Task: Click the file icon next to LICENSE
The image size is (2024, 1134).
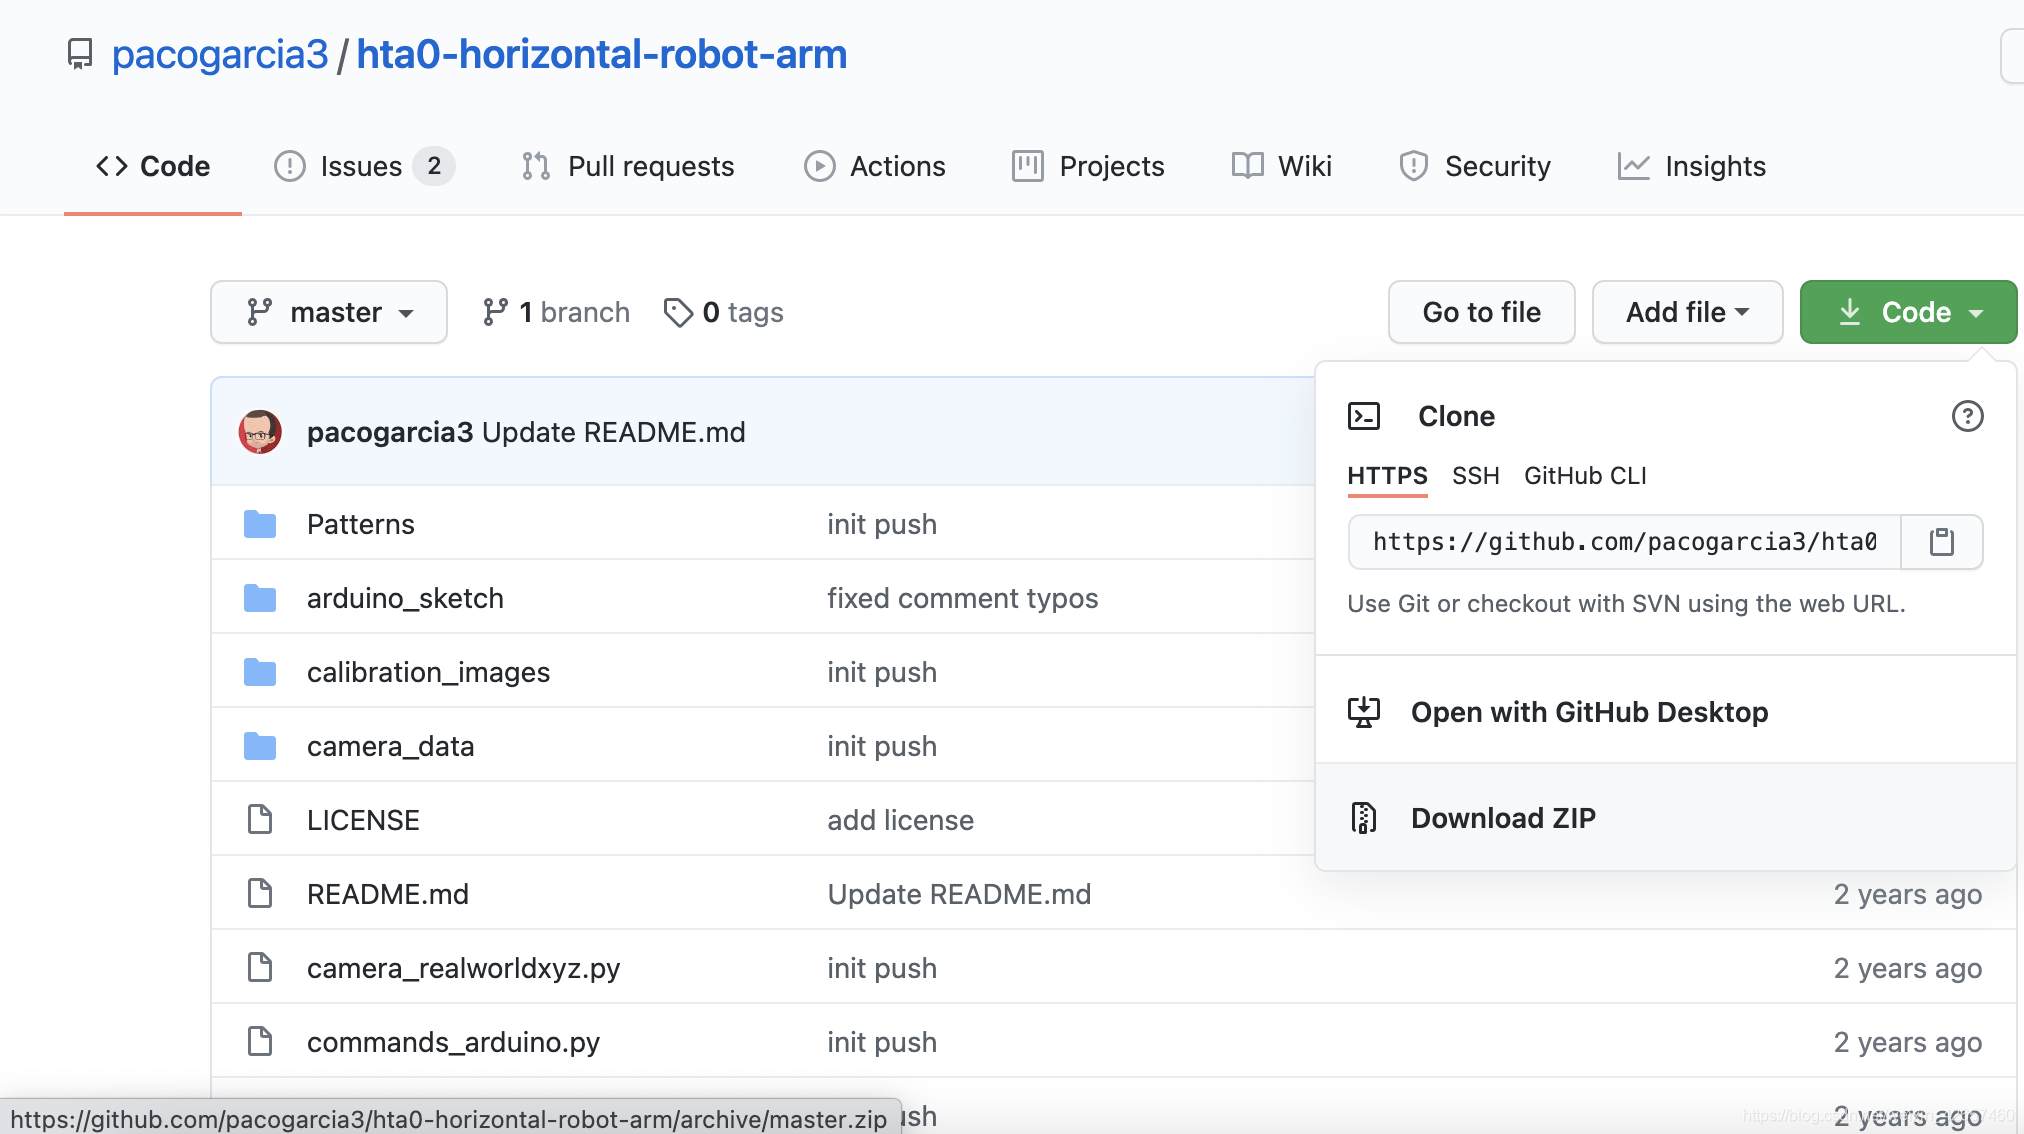Action: [x=260, y=820]
